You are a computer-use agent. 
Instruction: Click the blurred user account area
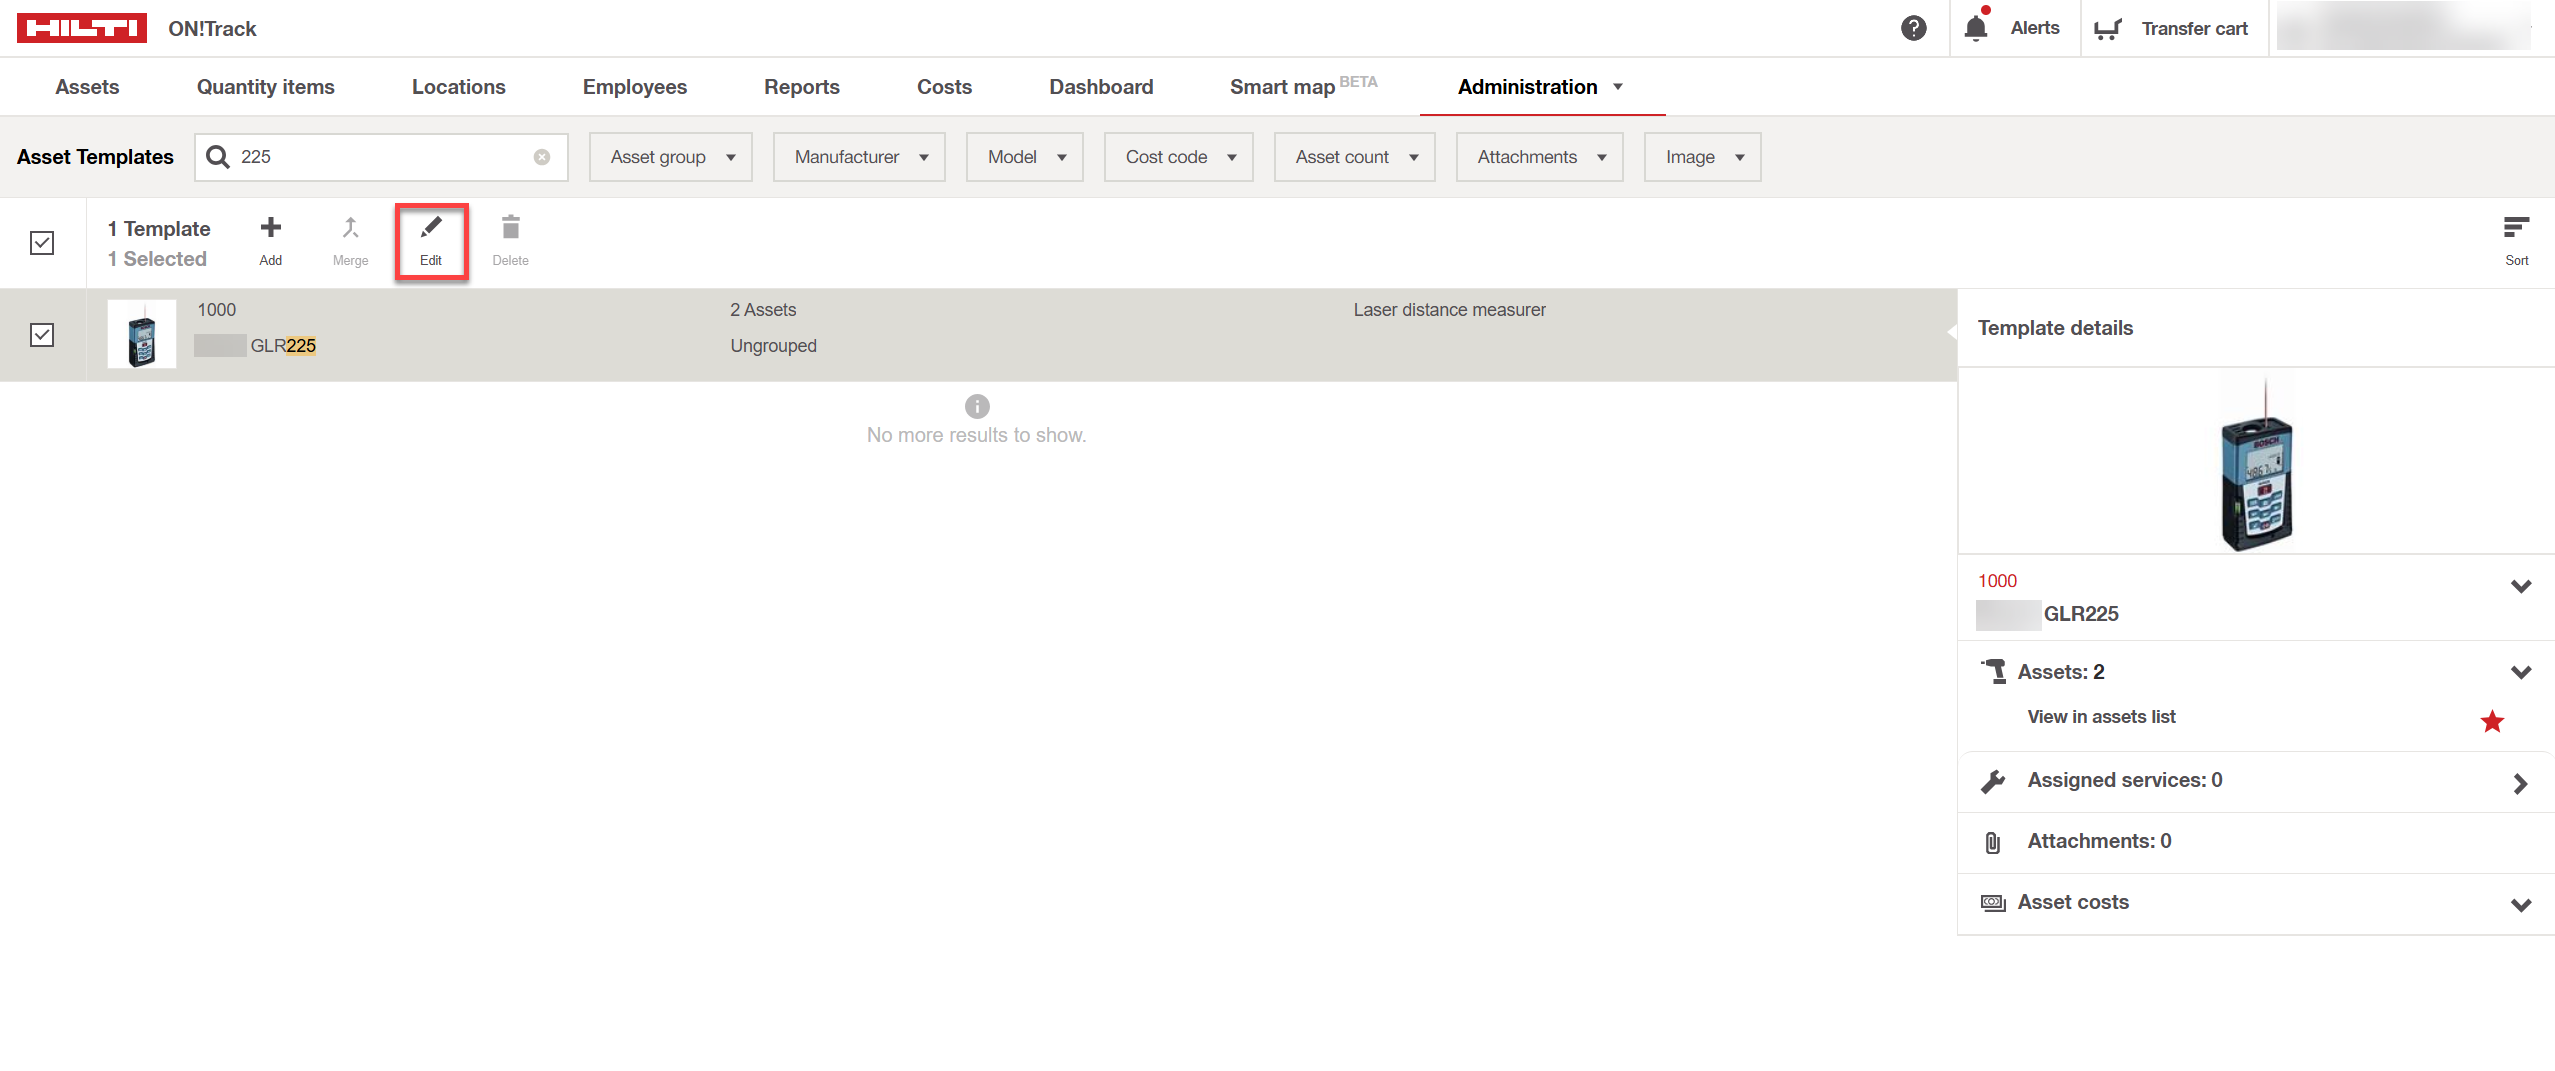click(x=2404, y=27)
